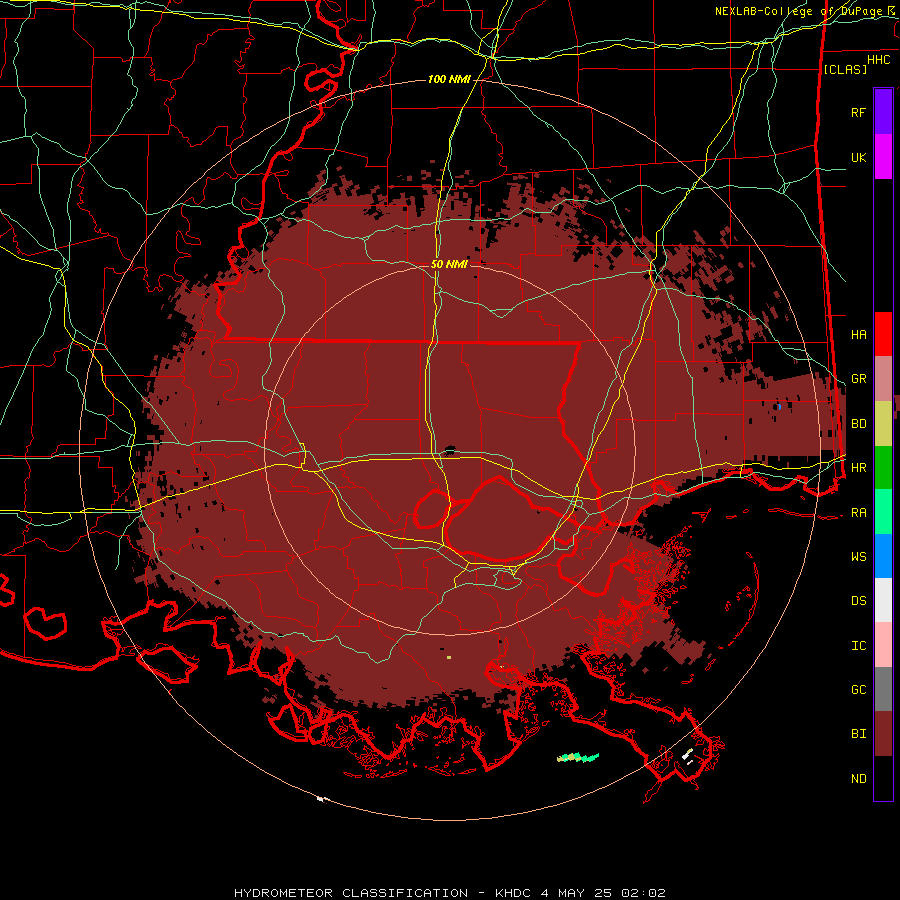The image size is (900, 900).
Task: Pick the RA mint-green legend swatch
Action: point(883,511)
